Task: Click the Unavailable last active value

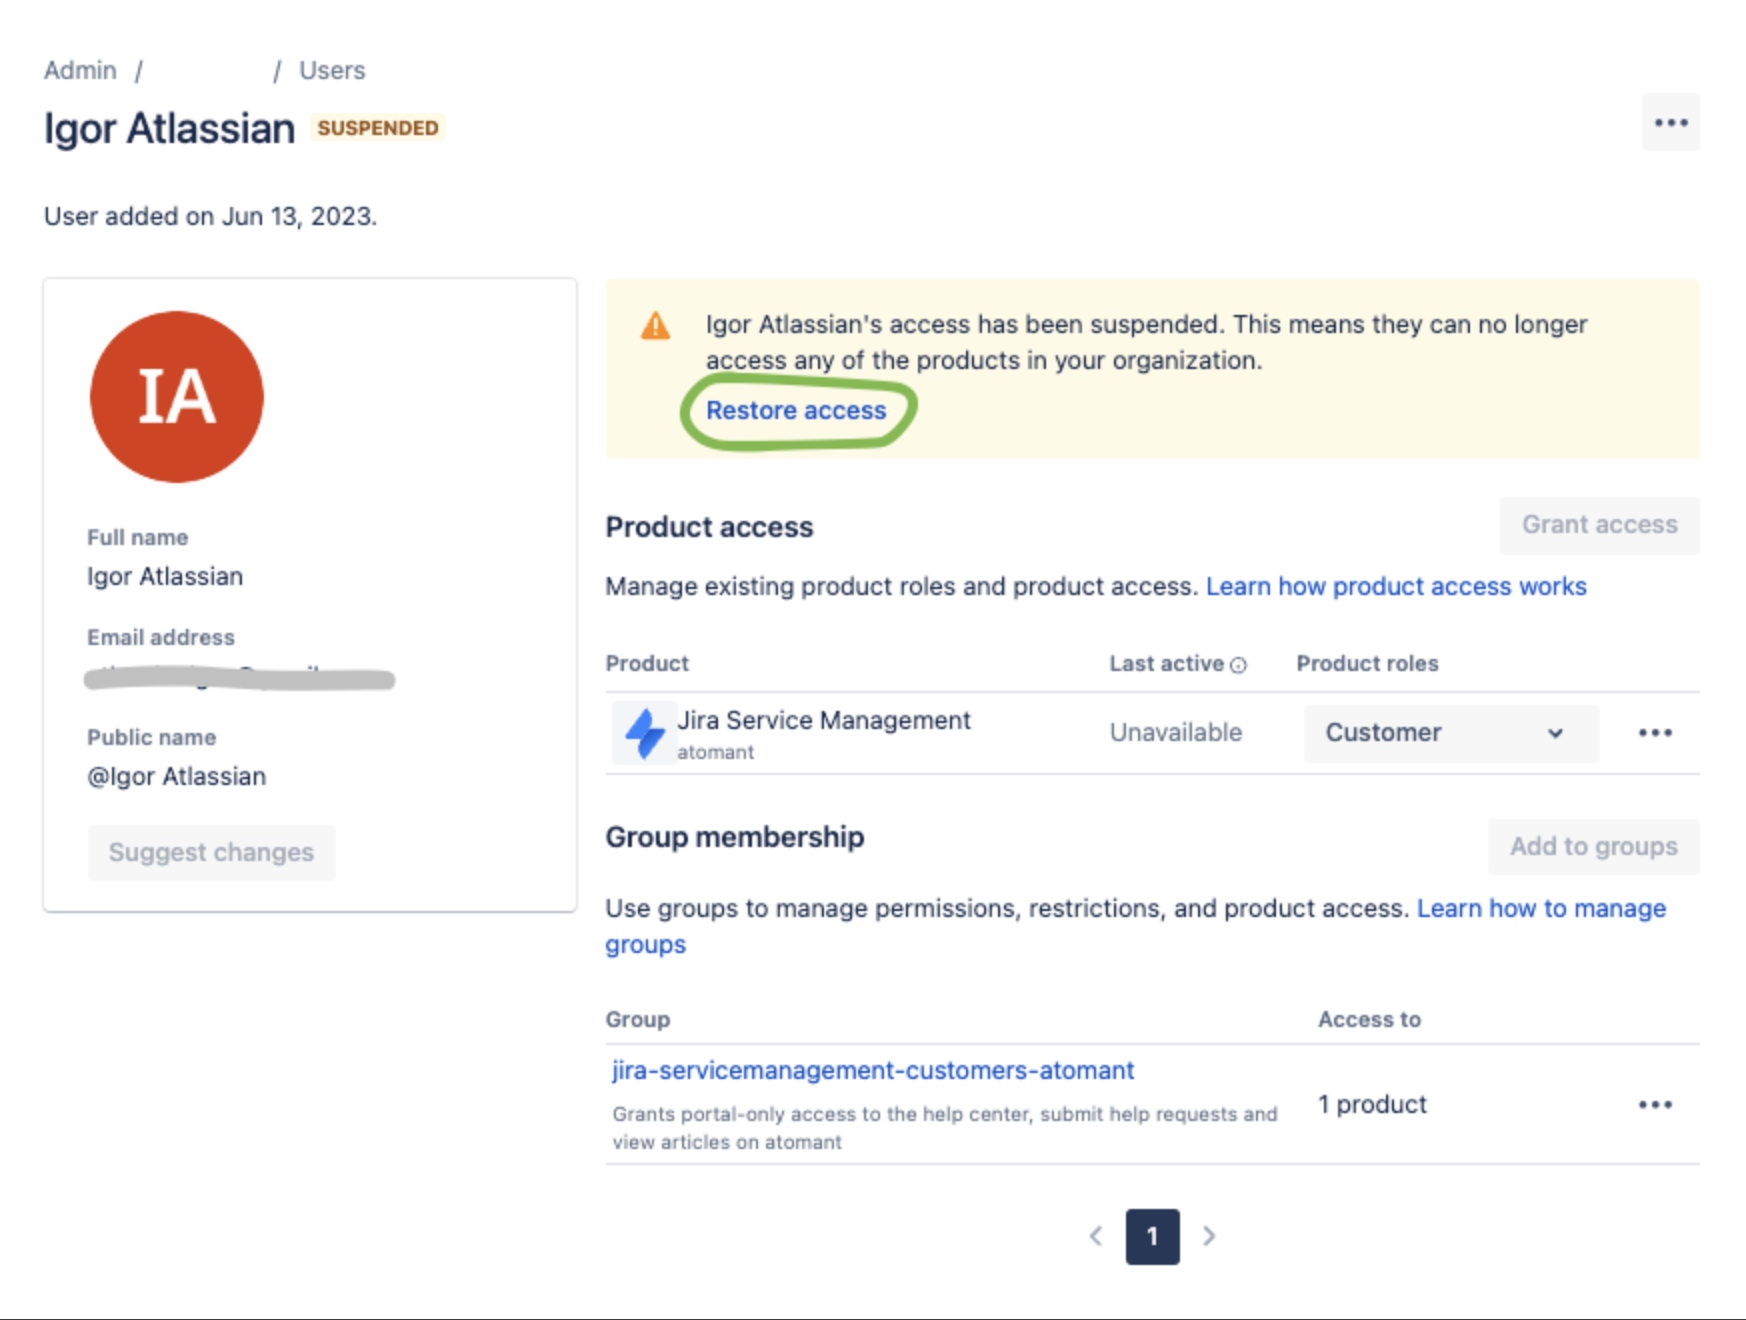Action: (1175, 733)
